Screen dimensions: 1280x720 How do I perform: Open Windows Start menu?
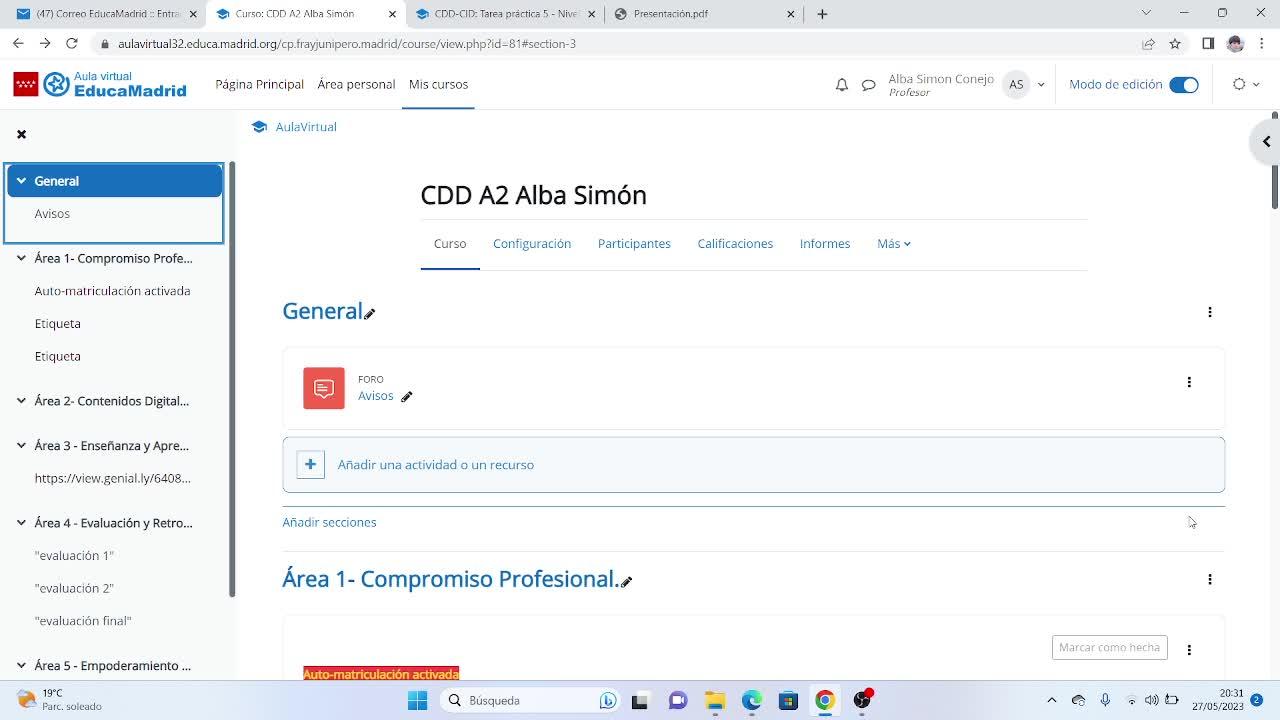(417, 700)
